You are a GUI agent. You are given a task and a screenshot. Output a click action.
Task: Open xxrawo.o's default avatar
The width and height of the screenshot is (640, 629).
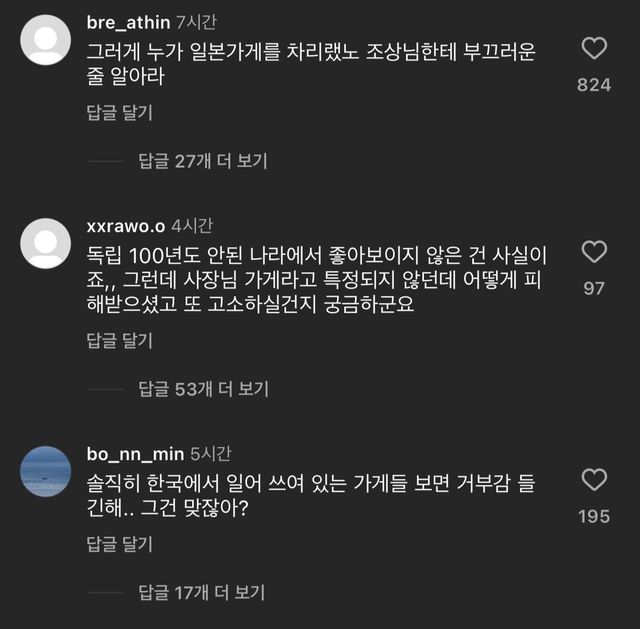(x=45, y=241)
